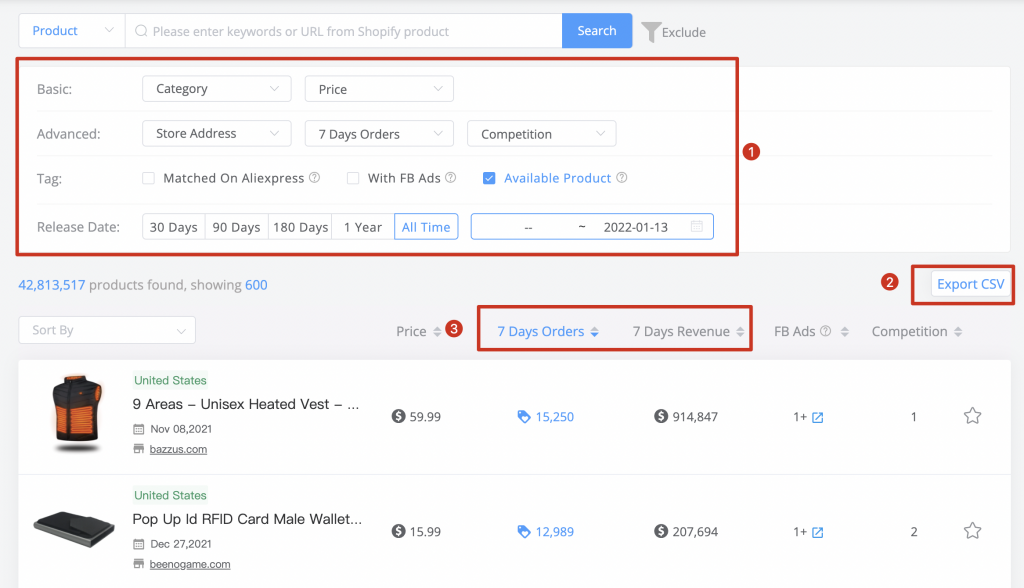The image size is (1024, 588).
Task: Open FB Ads link for RFID Wallet
Action: coord(818,532)
